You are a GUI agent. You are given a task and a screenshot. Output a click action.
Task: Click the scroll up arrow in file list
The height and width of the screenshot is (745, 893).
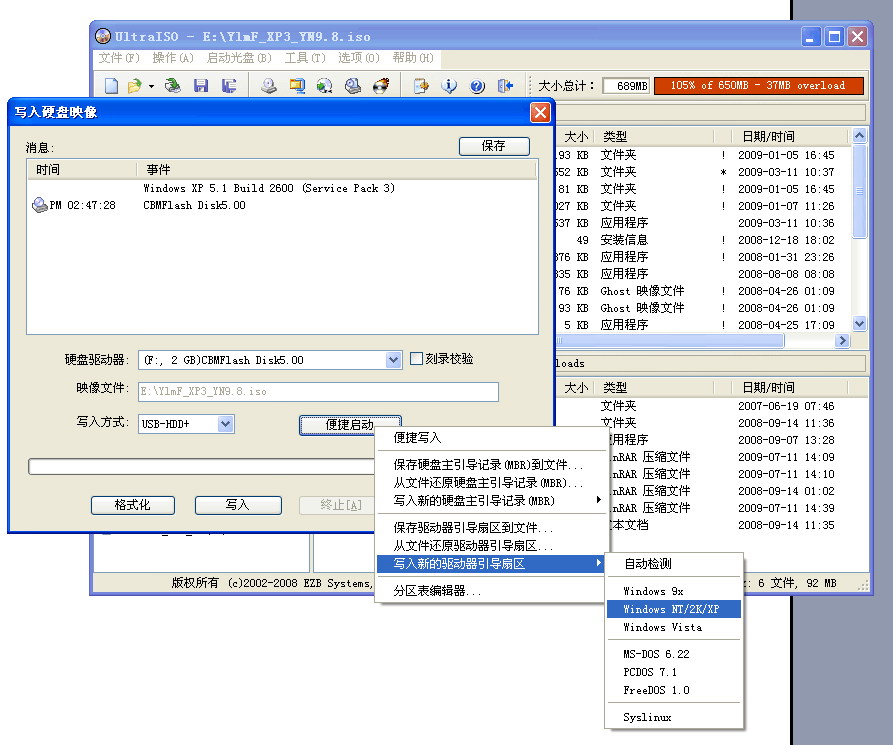click(x=859, y=136)
